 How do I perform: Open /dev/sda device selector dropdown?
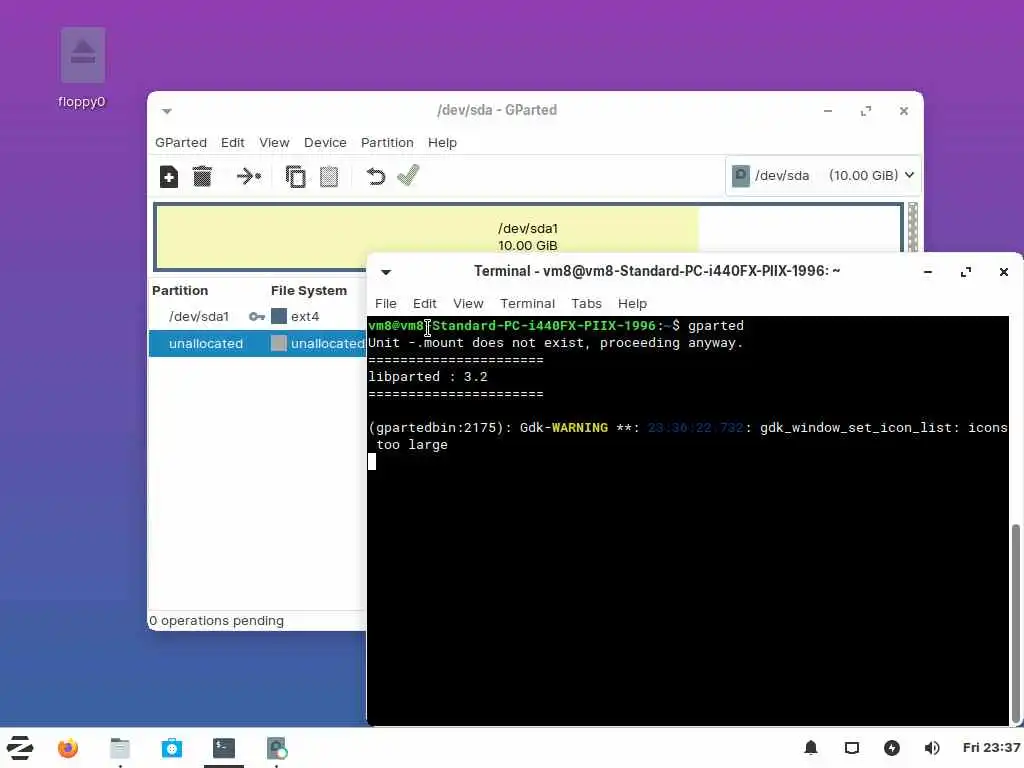click(824, 176)
